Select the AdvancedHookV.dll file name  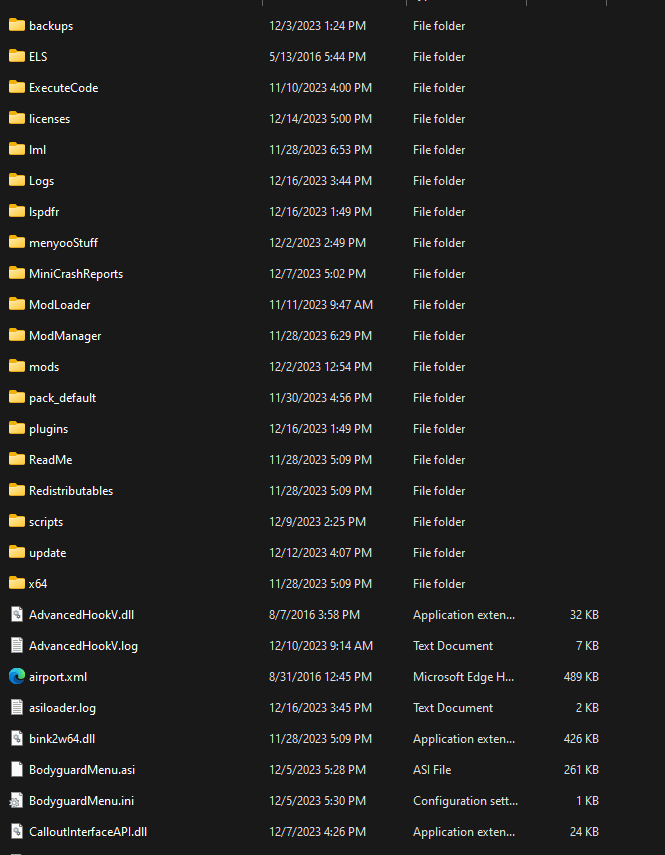[81, 615]
